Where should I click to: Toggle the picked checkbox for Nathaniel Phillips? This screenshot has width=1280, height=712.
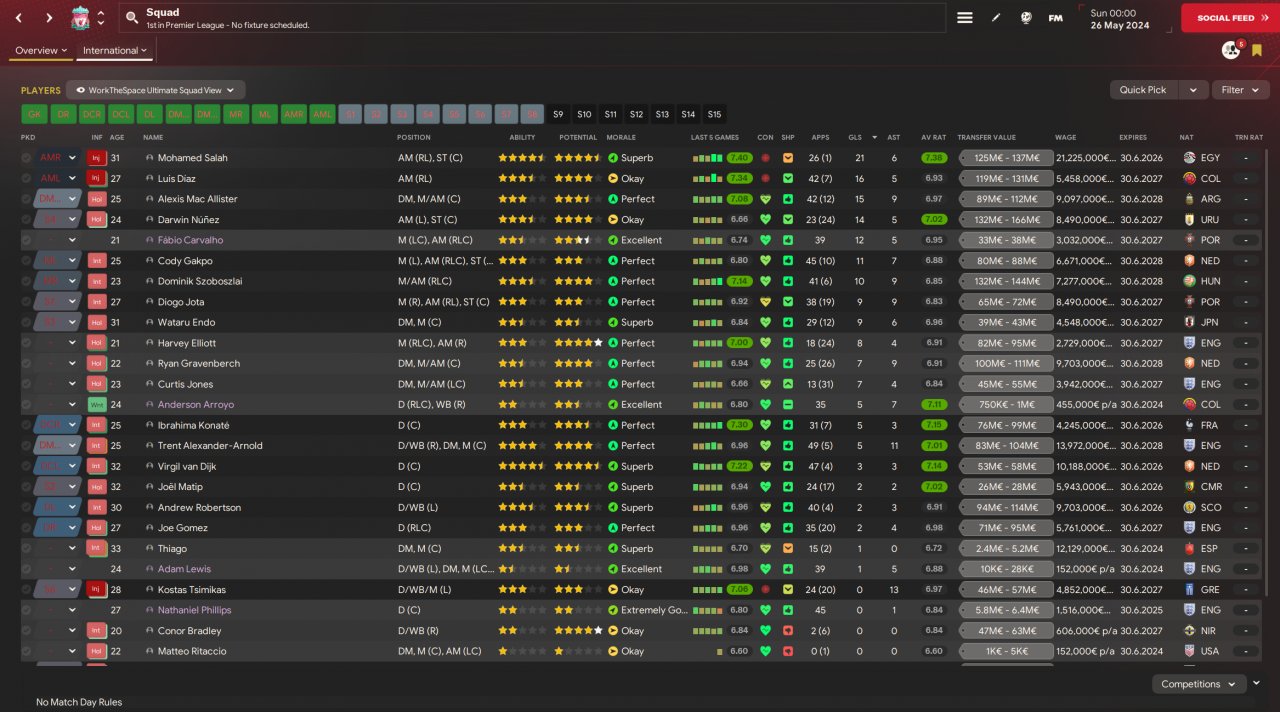pos(26,610)
